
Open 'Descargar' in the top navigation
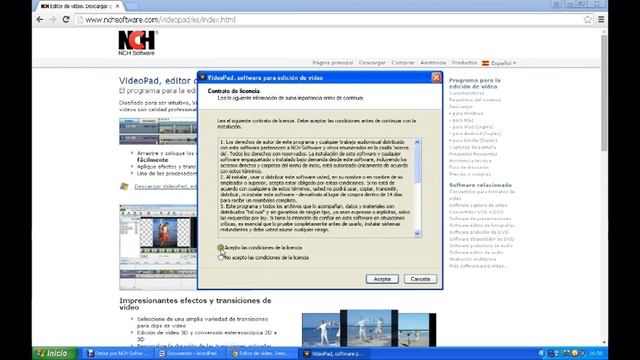[x=372, y=63]
